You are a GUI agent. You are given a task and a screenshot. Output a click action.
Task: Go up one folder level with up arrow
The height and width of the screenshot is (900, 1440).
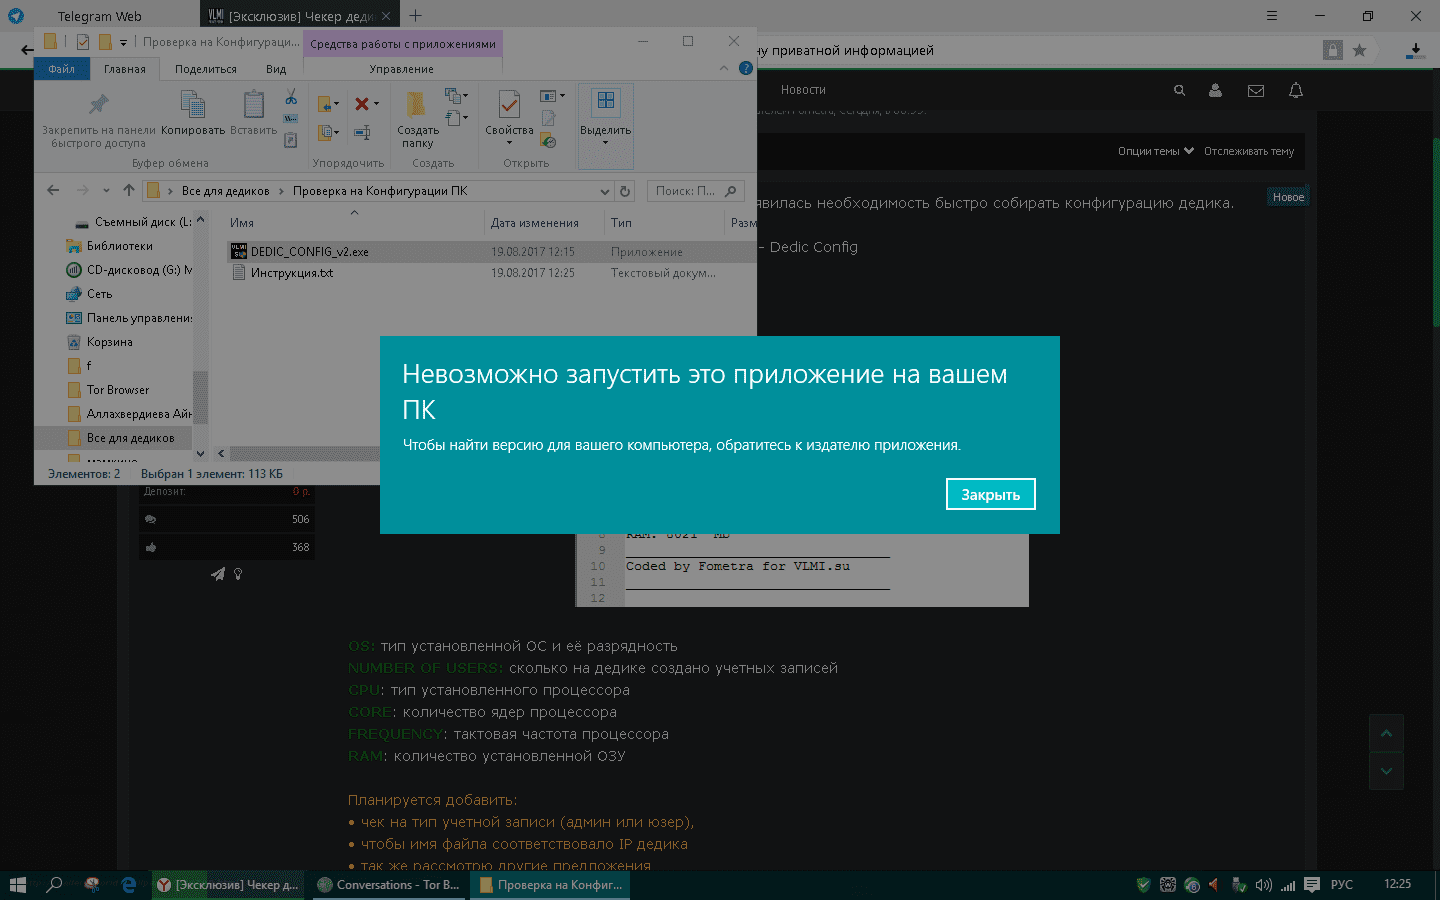click(128, 191)
